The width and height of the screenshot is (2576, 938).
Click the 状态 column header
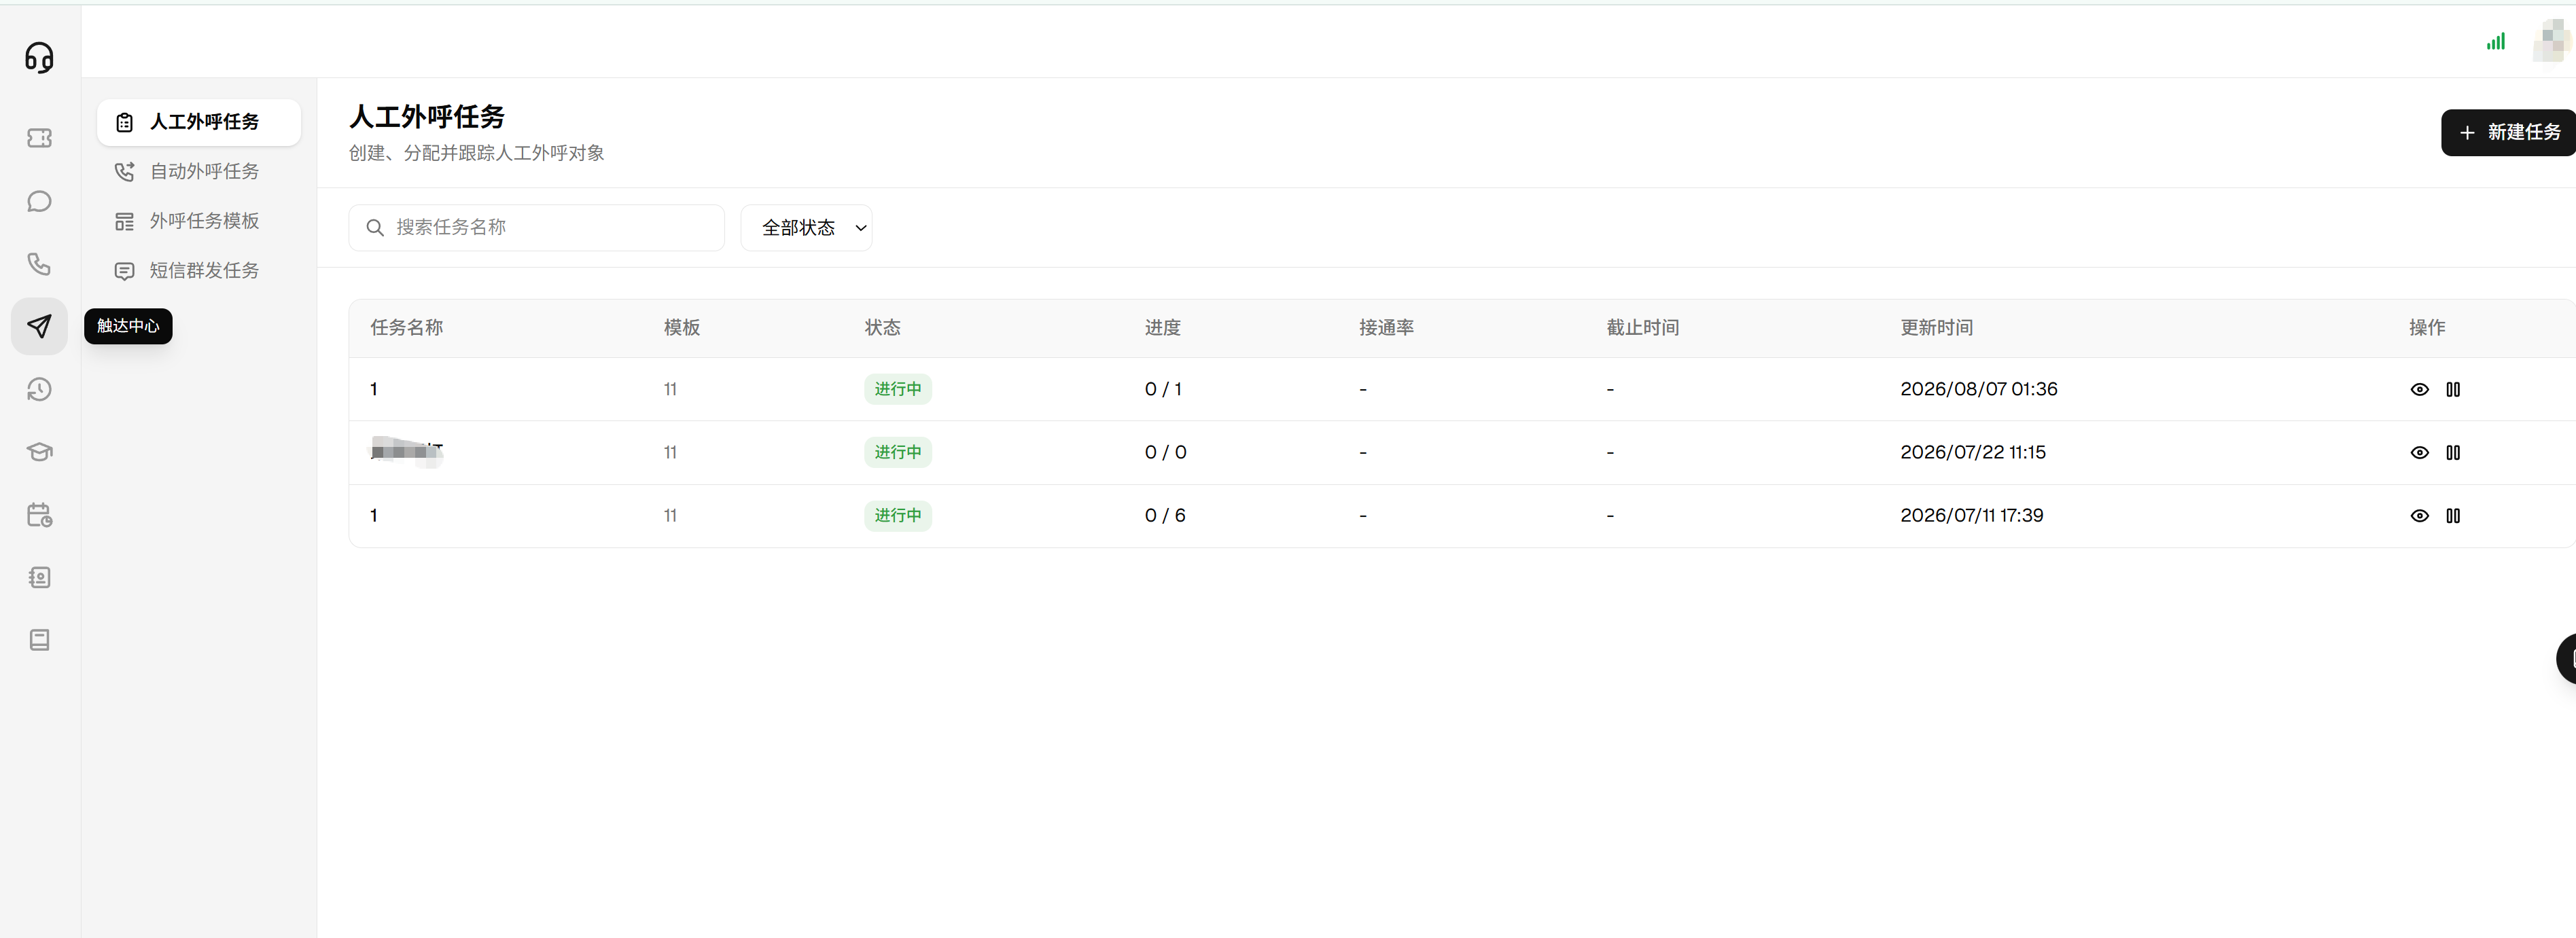click(x=883, y=328)
